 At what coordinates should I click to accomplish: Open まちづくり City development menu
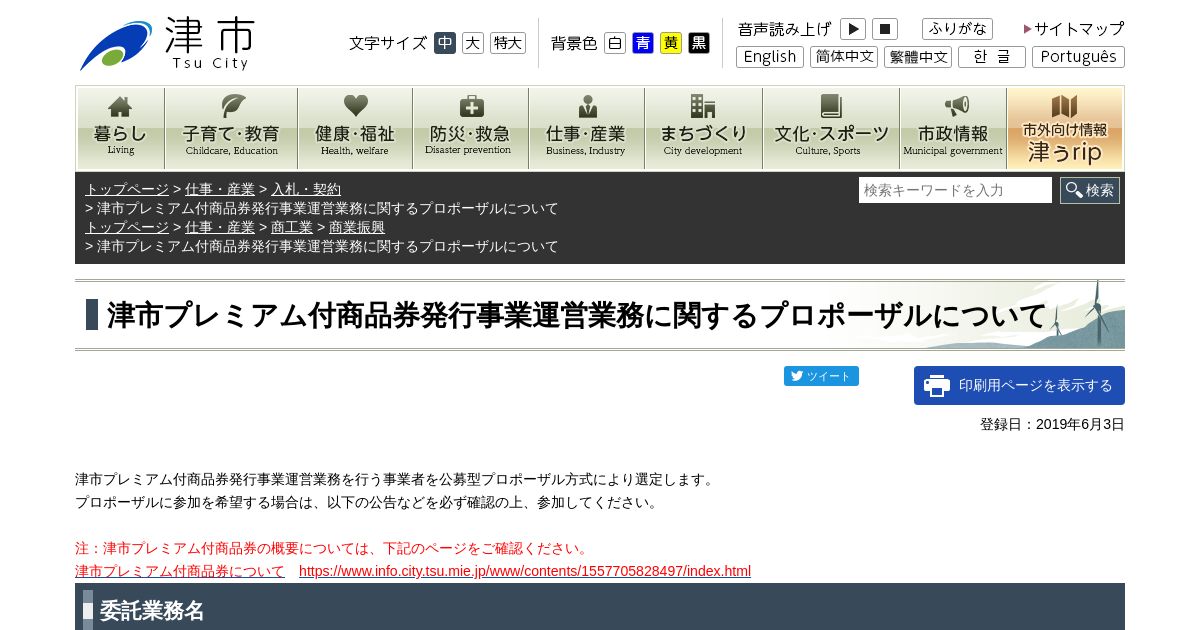[703, 128]
